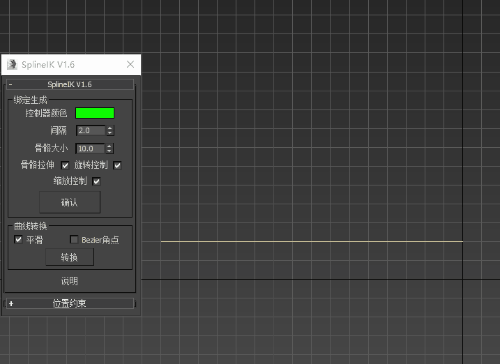Open the green 控制器颜色 color swatch

tap(95, 113)
